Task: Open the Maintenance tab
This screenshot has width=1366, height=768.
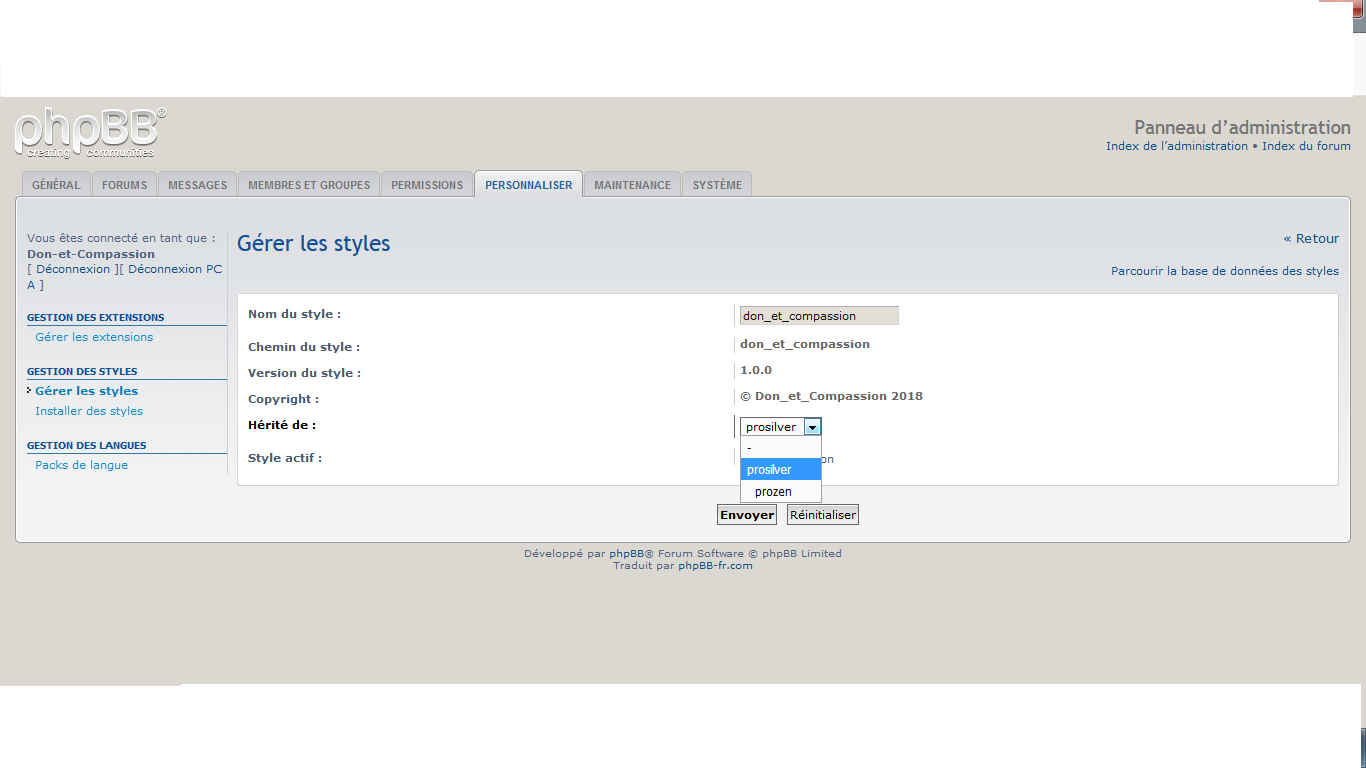Action: click(x=632, y=185)
